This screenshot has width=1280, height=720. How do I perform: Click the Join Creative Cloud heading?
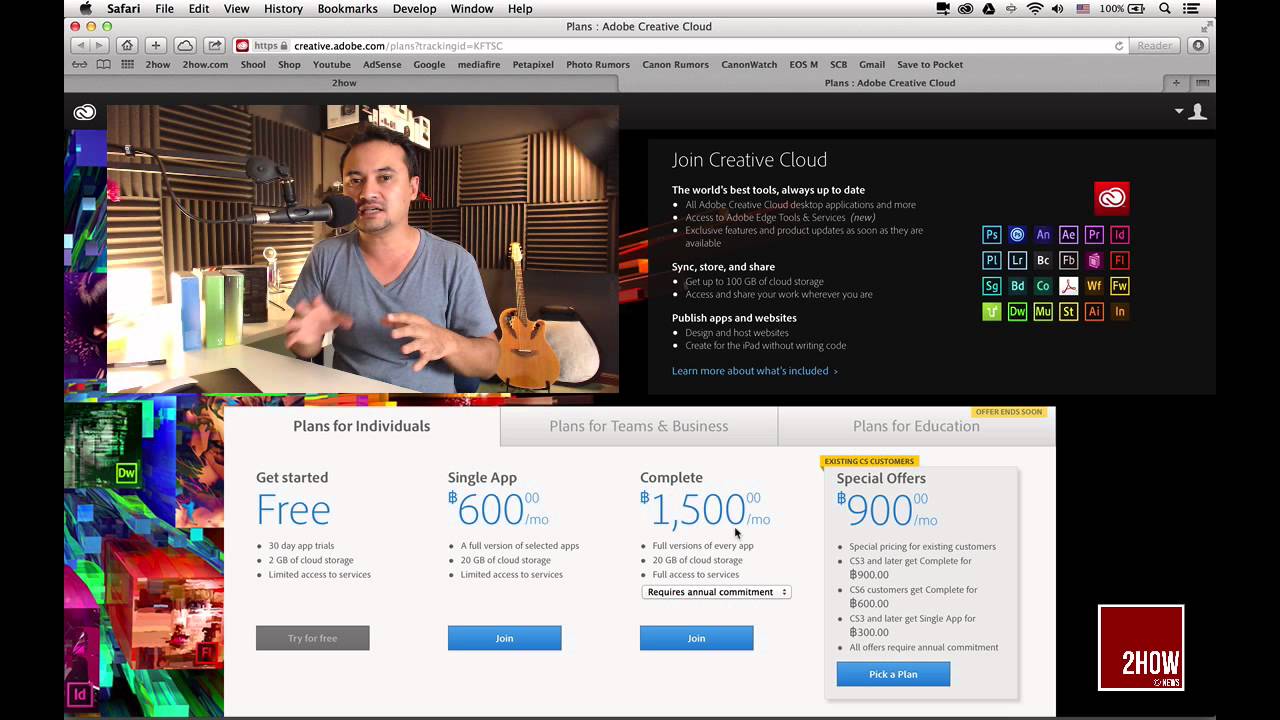coord(749,160)
